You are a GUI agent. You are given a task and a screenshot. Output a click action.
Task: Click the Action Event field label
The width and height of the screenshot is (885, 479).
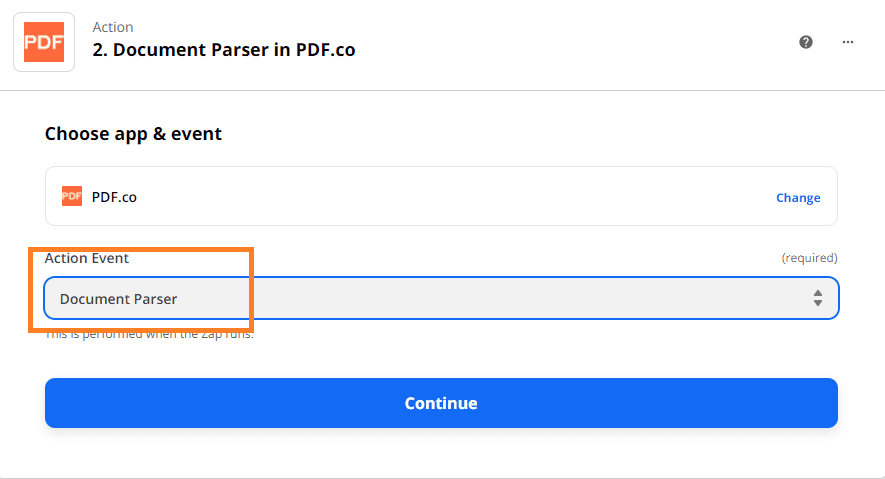87,258
